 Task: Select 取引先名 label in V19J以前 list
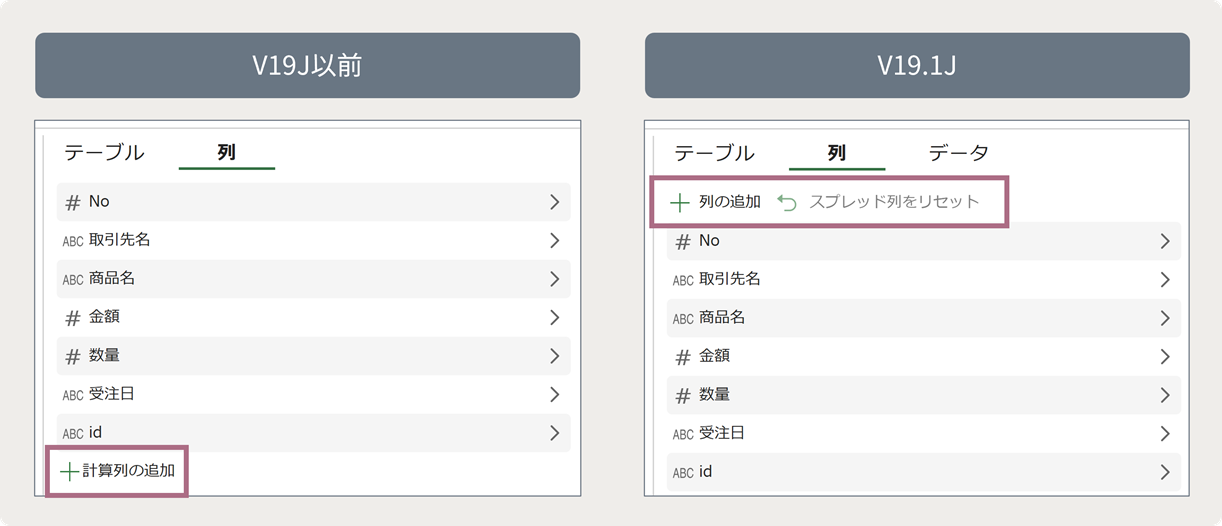coord(119,240)
